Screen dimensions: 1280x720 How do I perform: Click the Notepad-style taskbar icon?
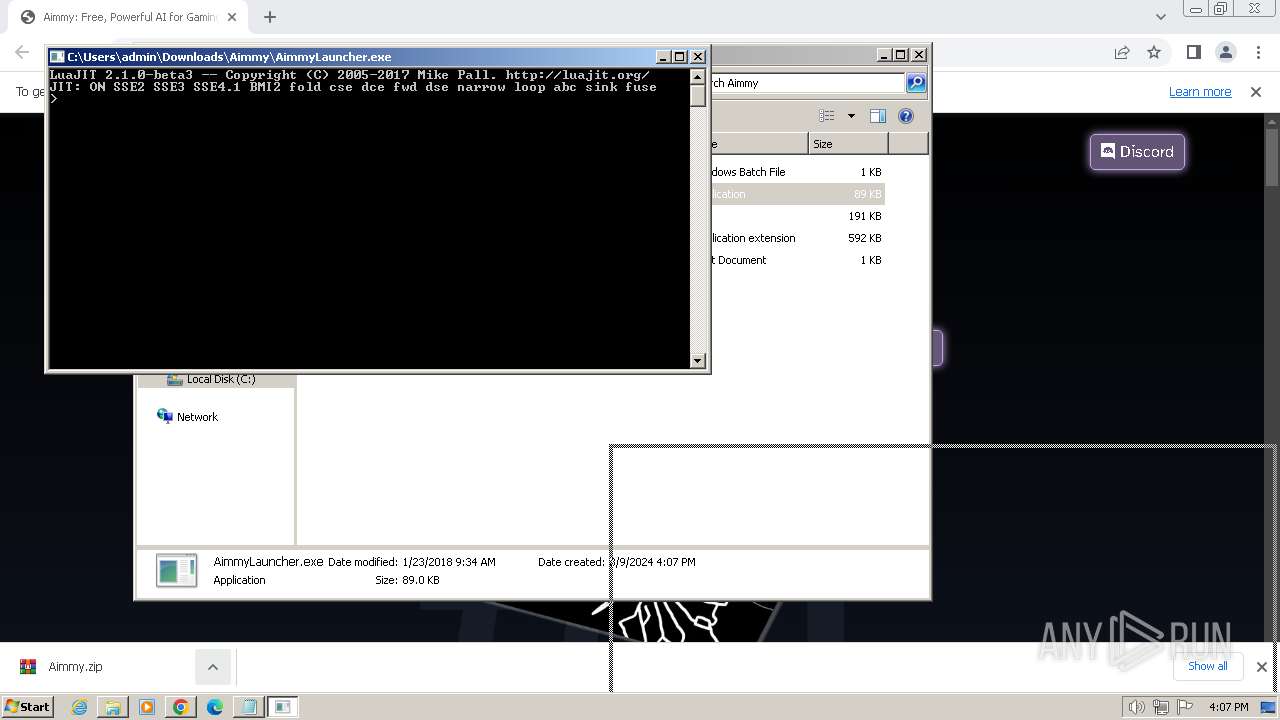click(248, 707)
